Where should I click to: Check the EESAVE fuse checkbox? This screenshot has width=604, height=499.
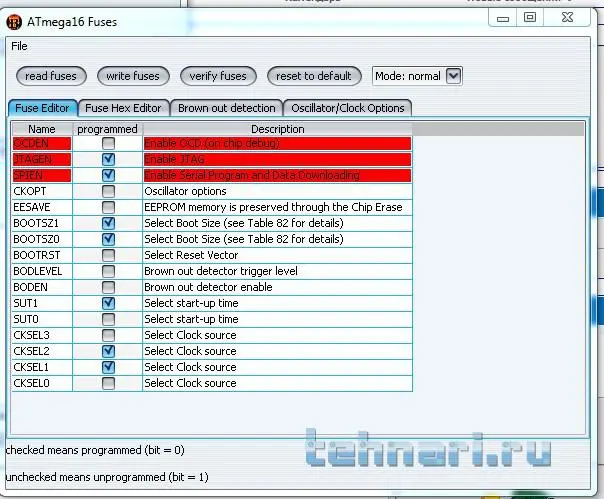click(108, 207)
